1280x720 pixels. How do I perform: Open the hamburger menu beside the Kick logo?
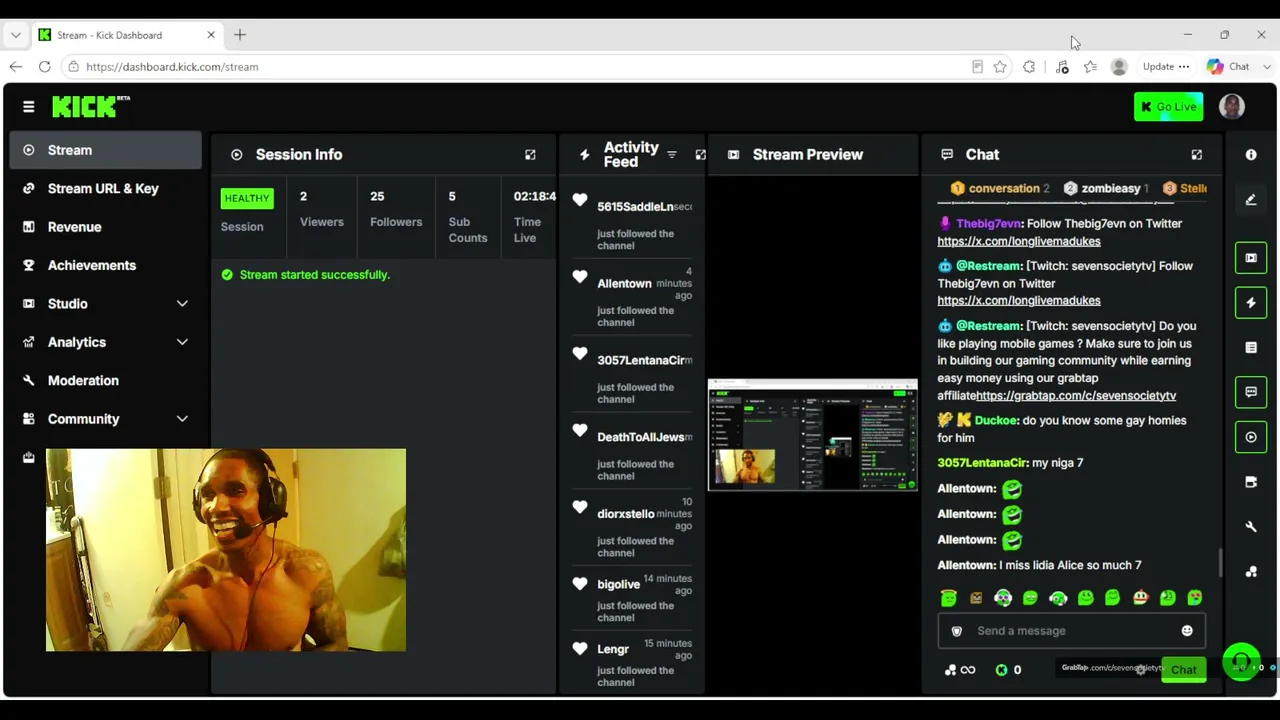pyautogui.click(x=28, y=107)
